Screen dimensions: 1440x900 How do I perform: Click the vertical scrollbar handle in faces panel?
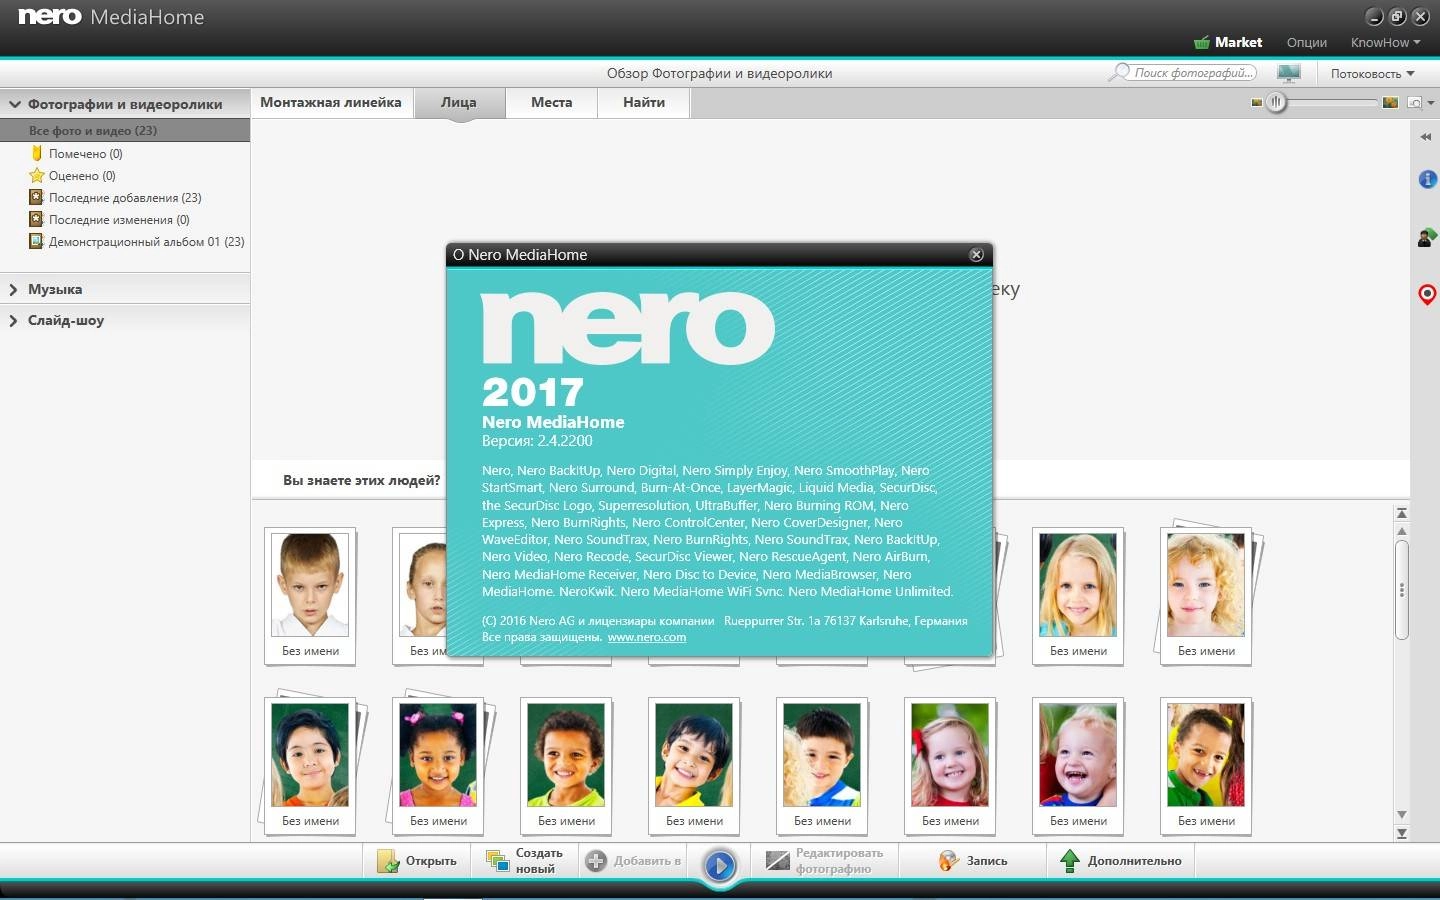pos(1402,590)
